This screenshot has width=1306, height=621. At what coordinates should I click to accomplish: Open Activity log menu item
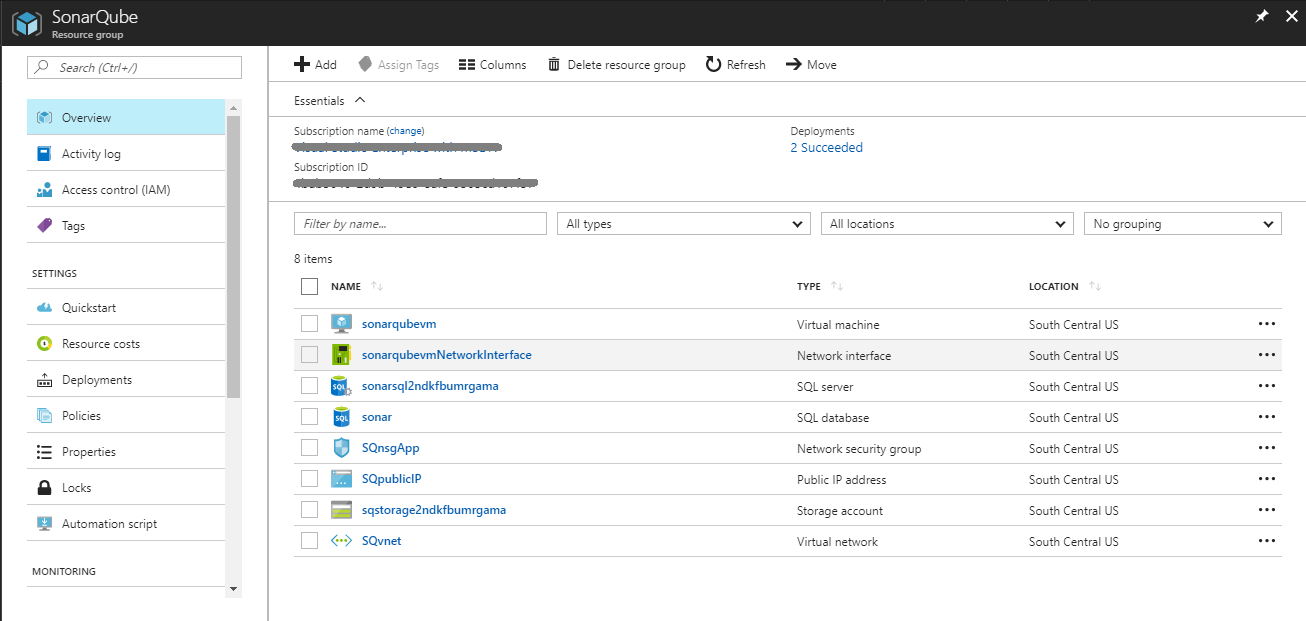click(x=126, y=154)
